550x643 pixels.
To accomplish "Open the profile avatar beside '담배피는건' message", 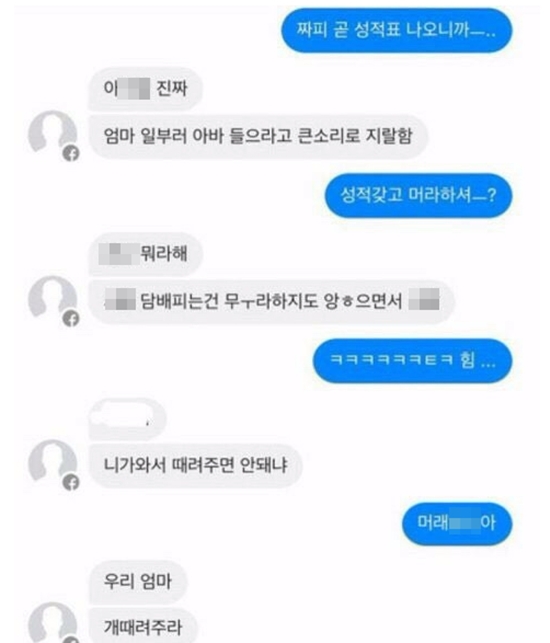I will pyautogui.click(x=52, y=299).
